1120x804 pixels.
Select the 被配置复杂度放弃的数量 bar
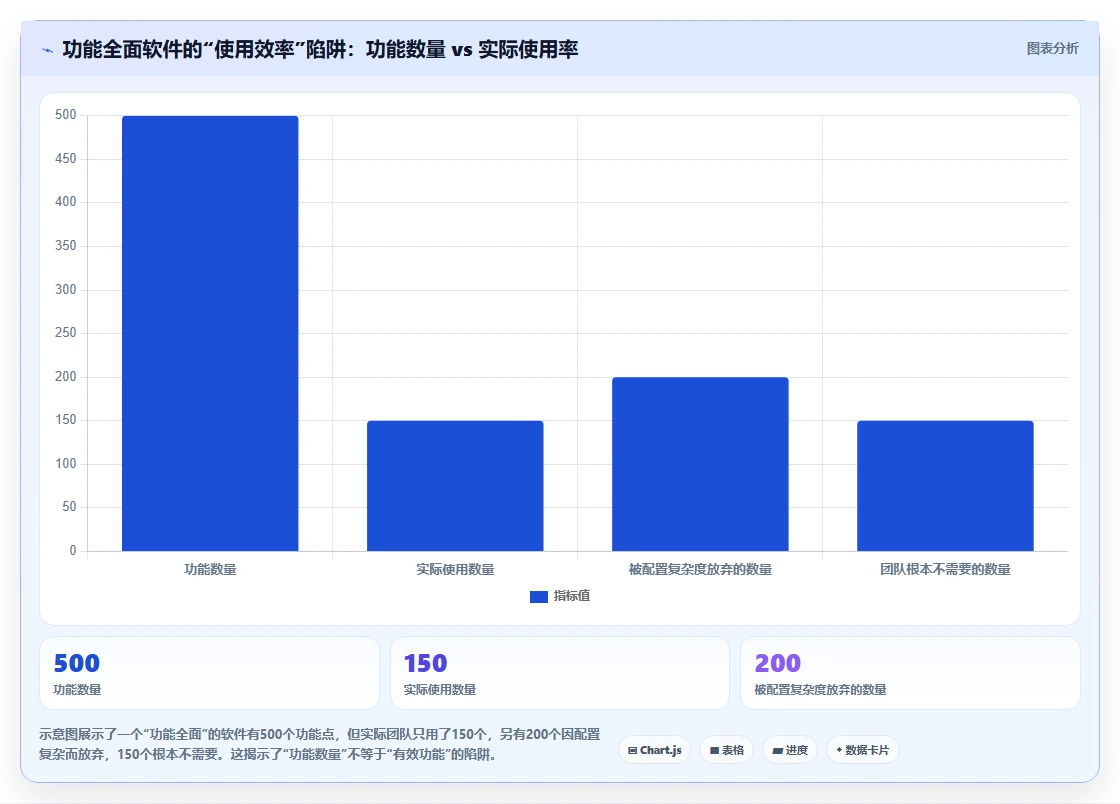700,464
